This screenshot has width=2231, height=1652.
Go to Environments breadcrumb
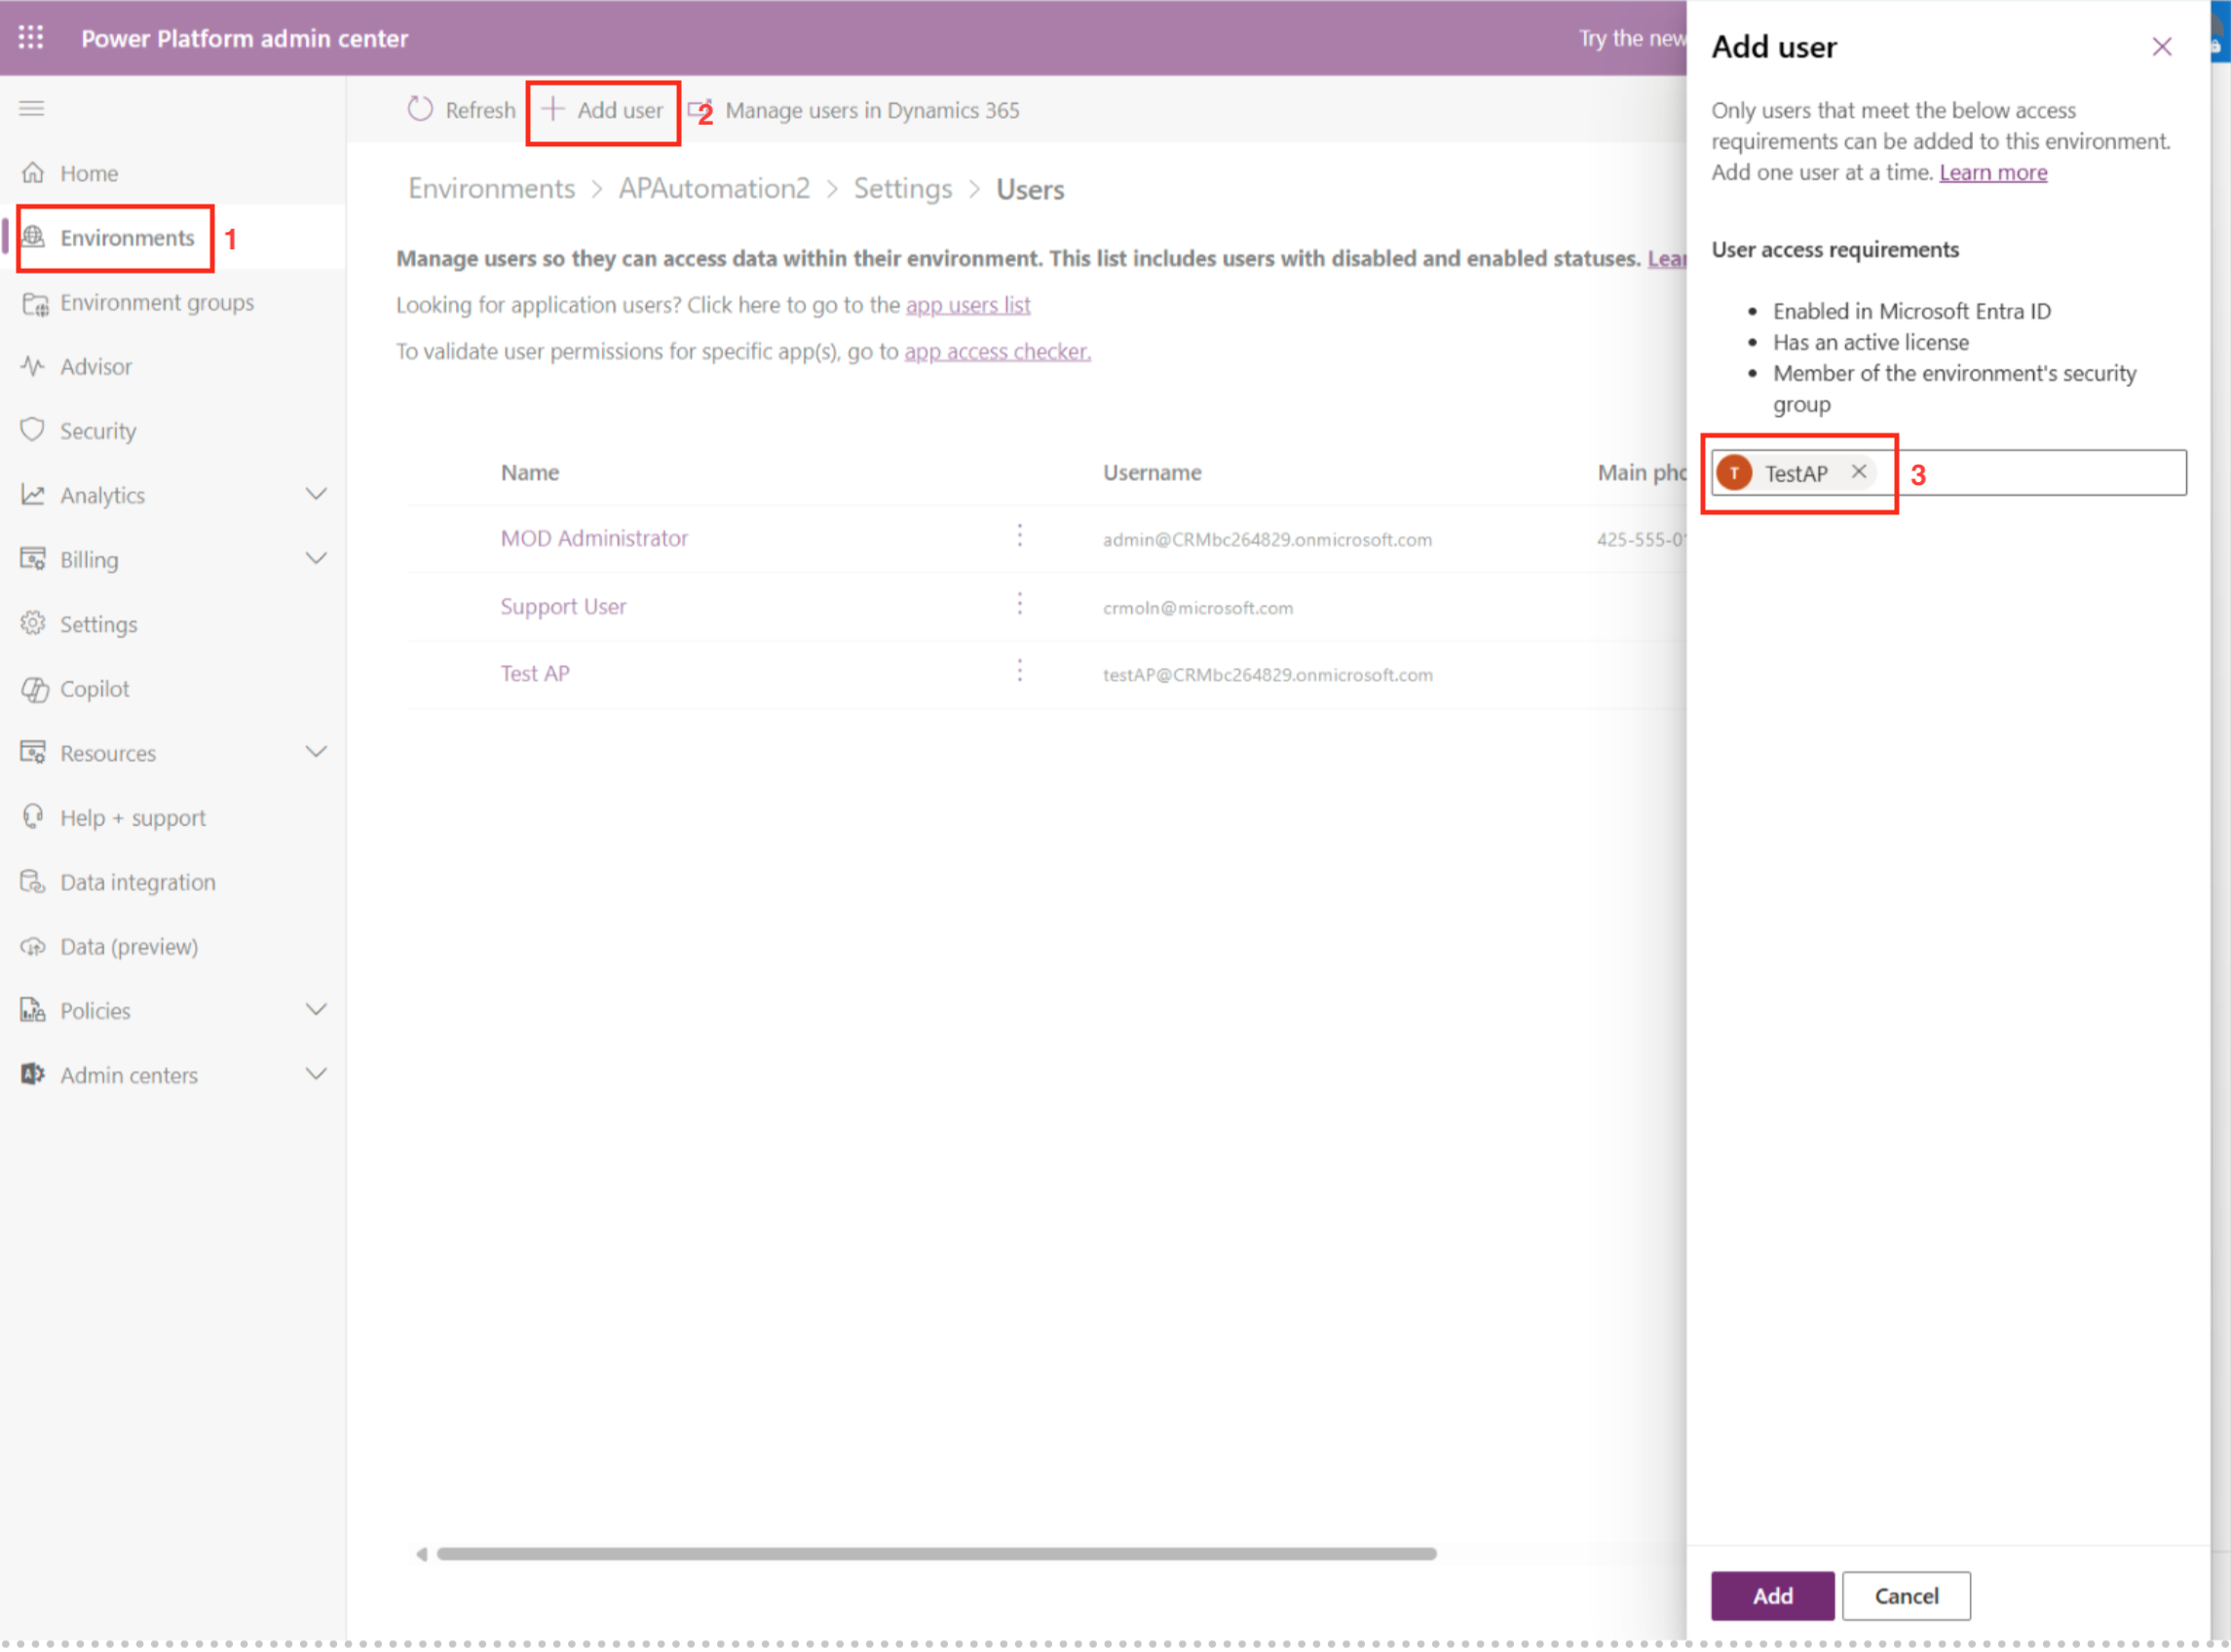pyautogui.click(x=491, y=188)
